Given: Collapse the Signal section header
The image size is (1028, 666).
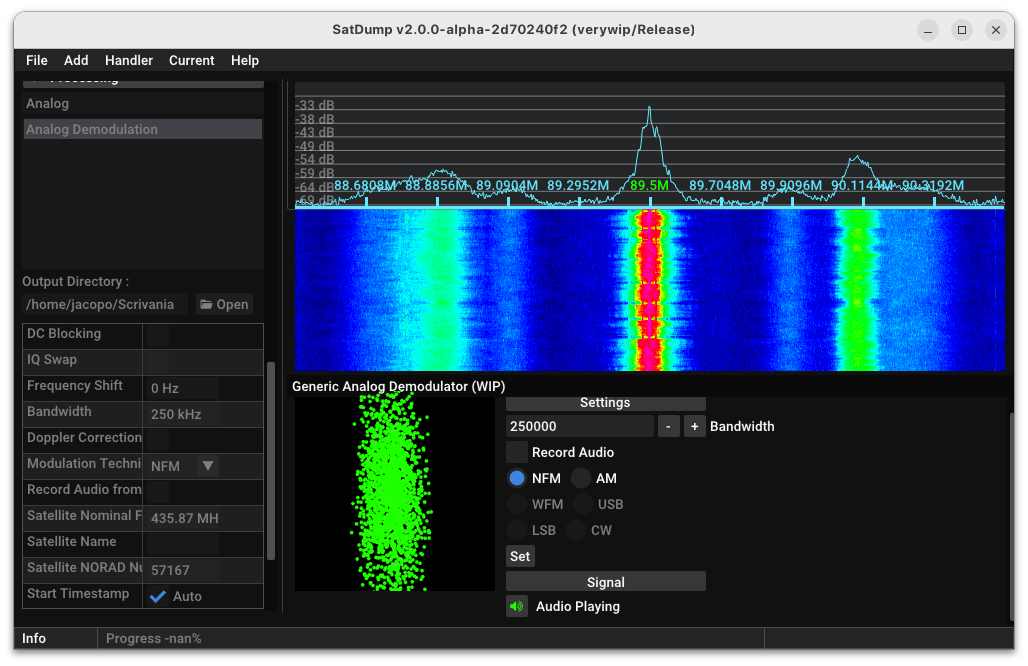Looking at the screenshot, I should 605,582.
